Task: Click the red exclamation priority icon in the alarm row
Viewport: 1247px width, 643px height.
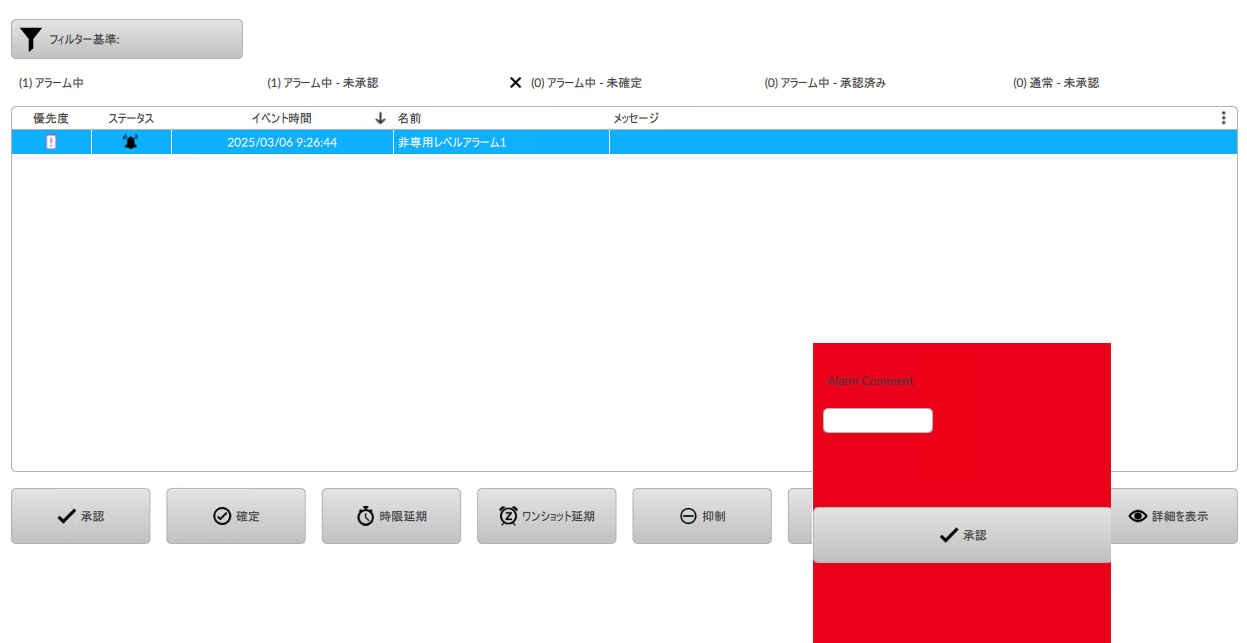Action: [x=51, y=142]
